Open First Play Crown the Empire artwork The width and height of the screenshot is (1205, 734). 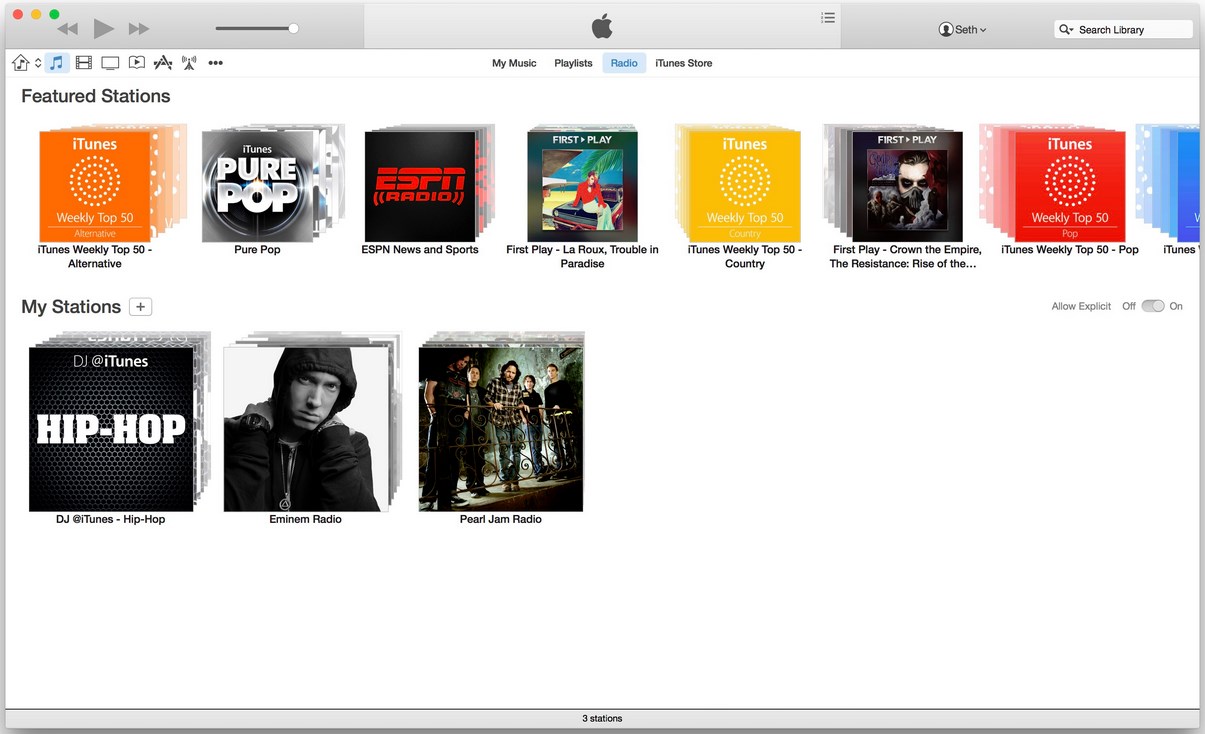[907, 187]
